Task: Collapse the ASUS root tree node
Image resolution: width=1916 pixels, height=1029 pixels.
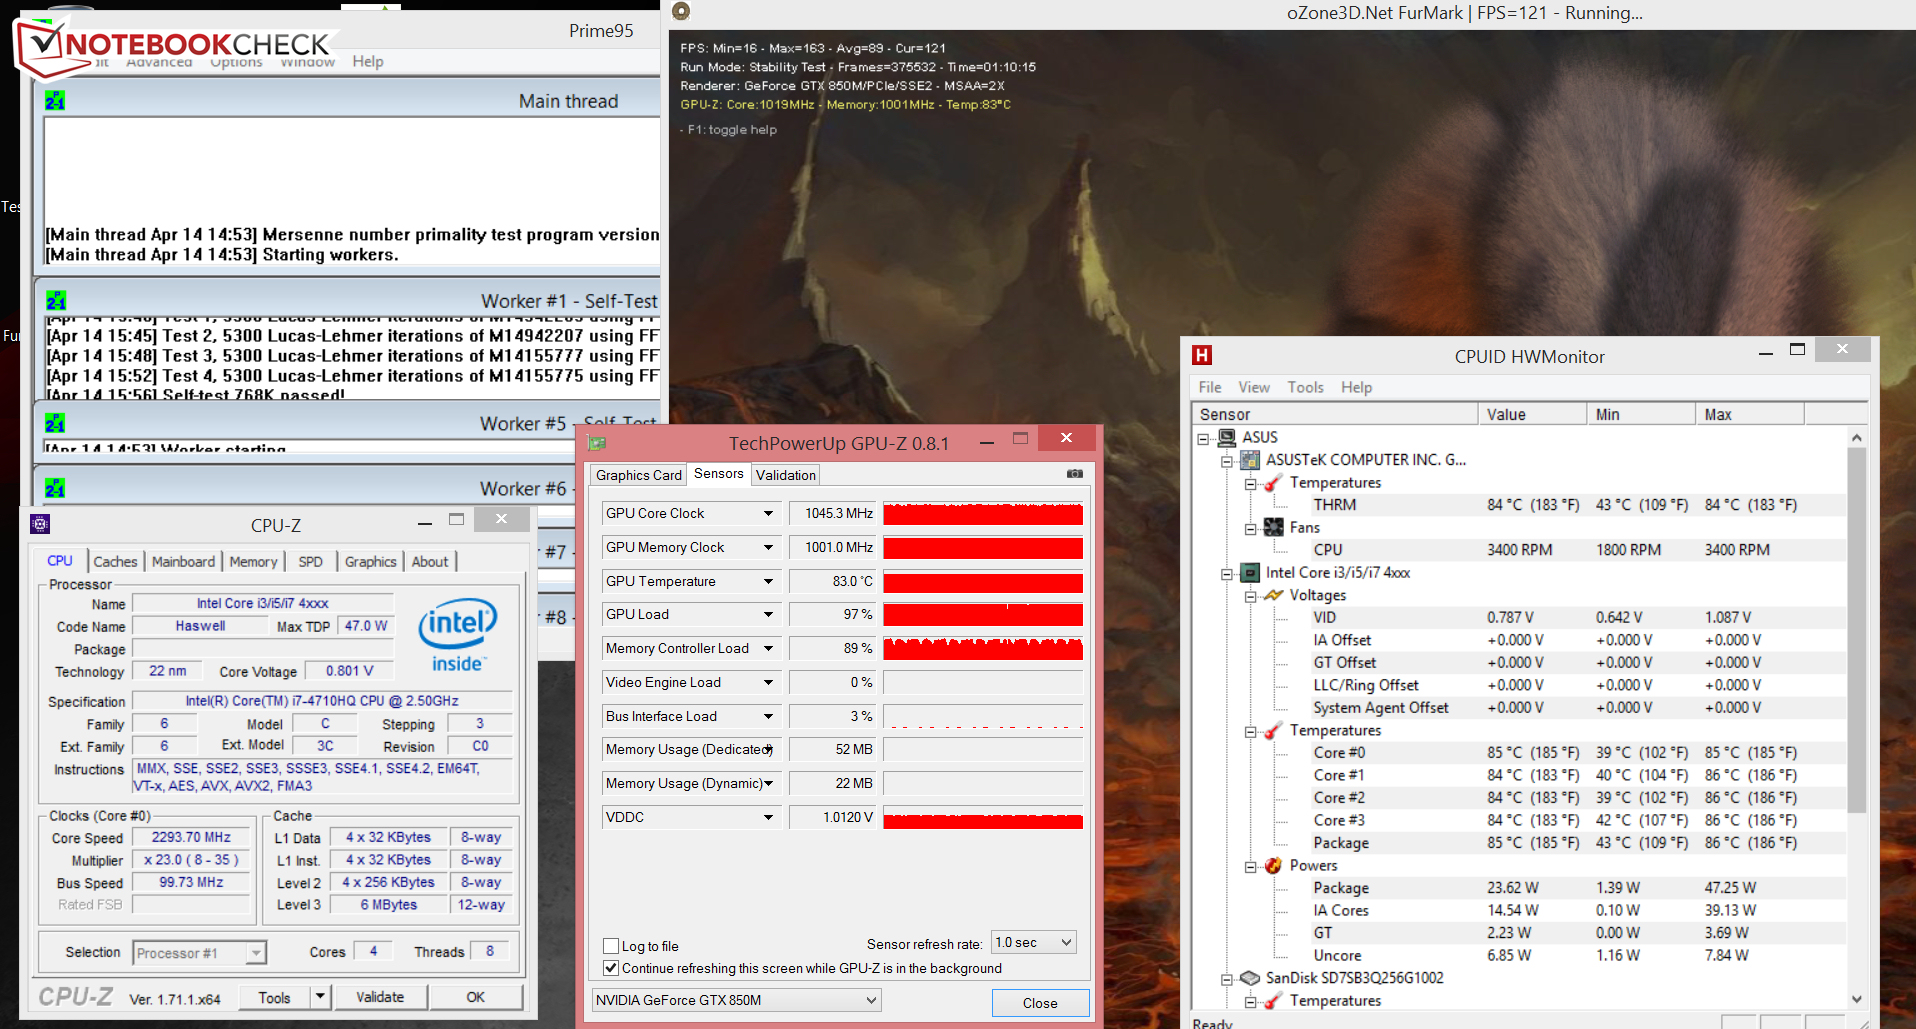Action: pos(1203,438)
